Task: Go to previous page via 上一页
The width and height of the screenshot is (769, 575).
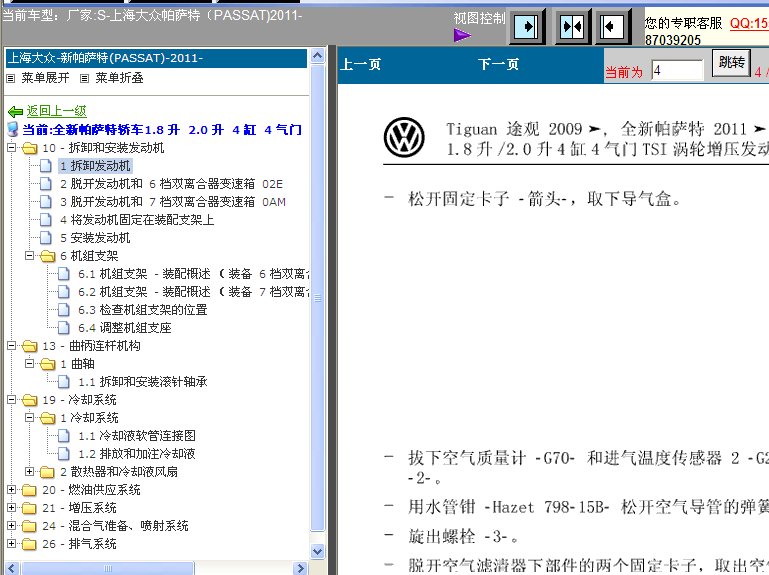Action: [x=360, y=64]
